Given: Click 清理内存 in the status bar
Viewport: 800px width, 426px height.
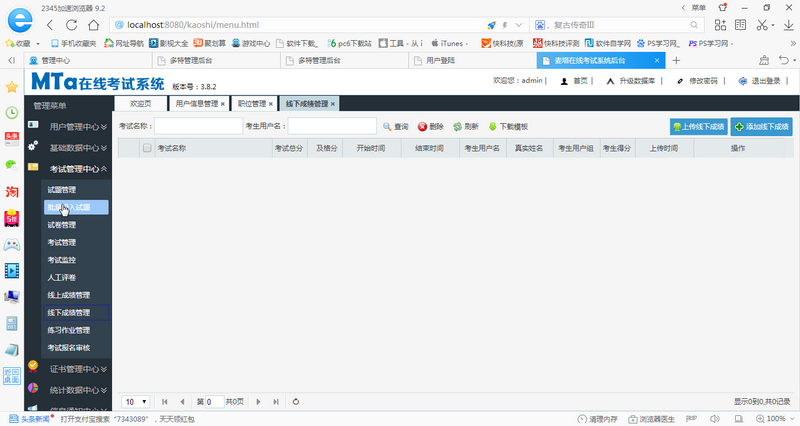Looking at the screenshot, I should pyautogui.click(x=598, y=419).
